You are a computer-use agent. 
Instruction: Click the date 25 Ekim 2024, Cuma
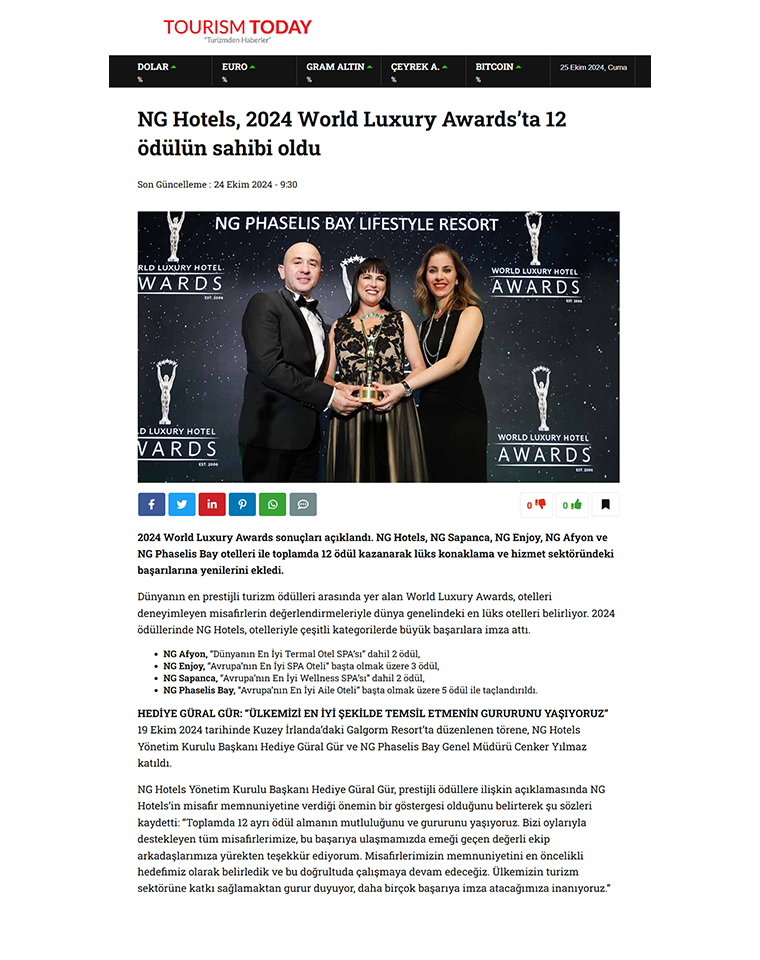click(594, 67)
